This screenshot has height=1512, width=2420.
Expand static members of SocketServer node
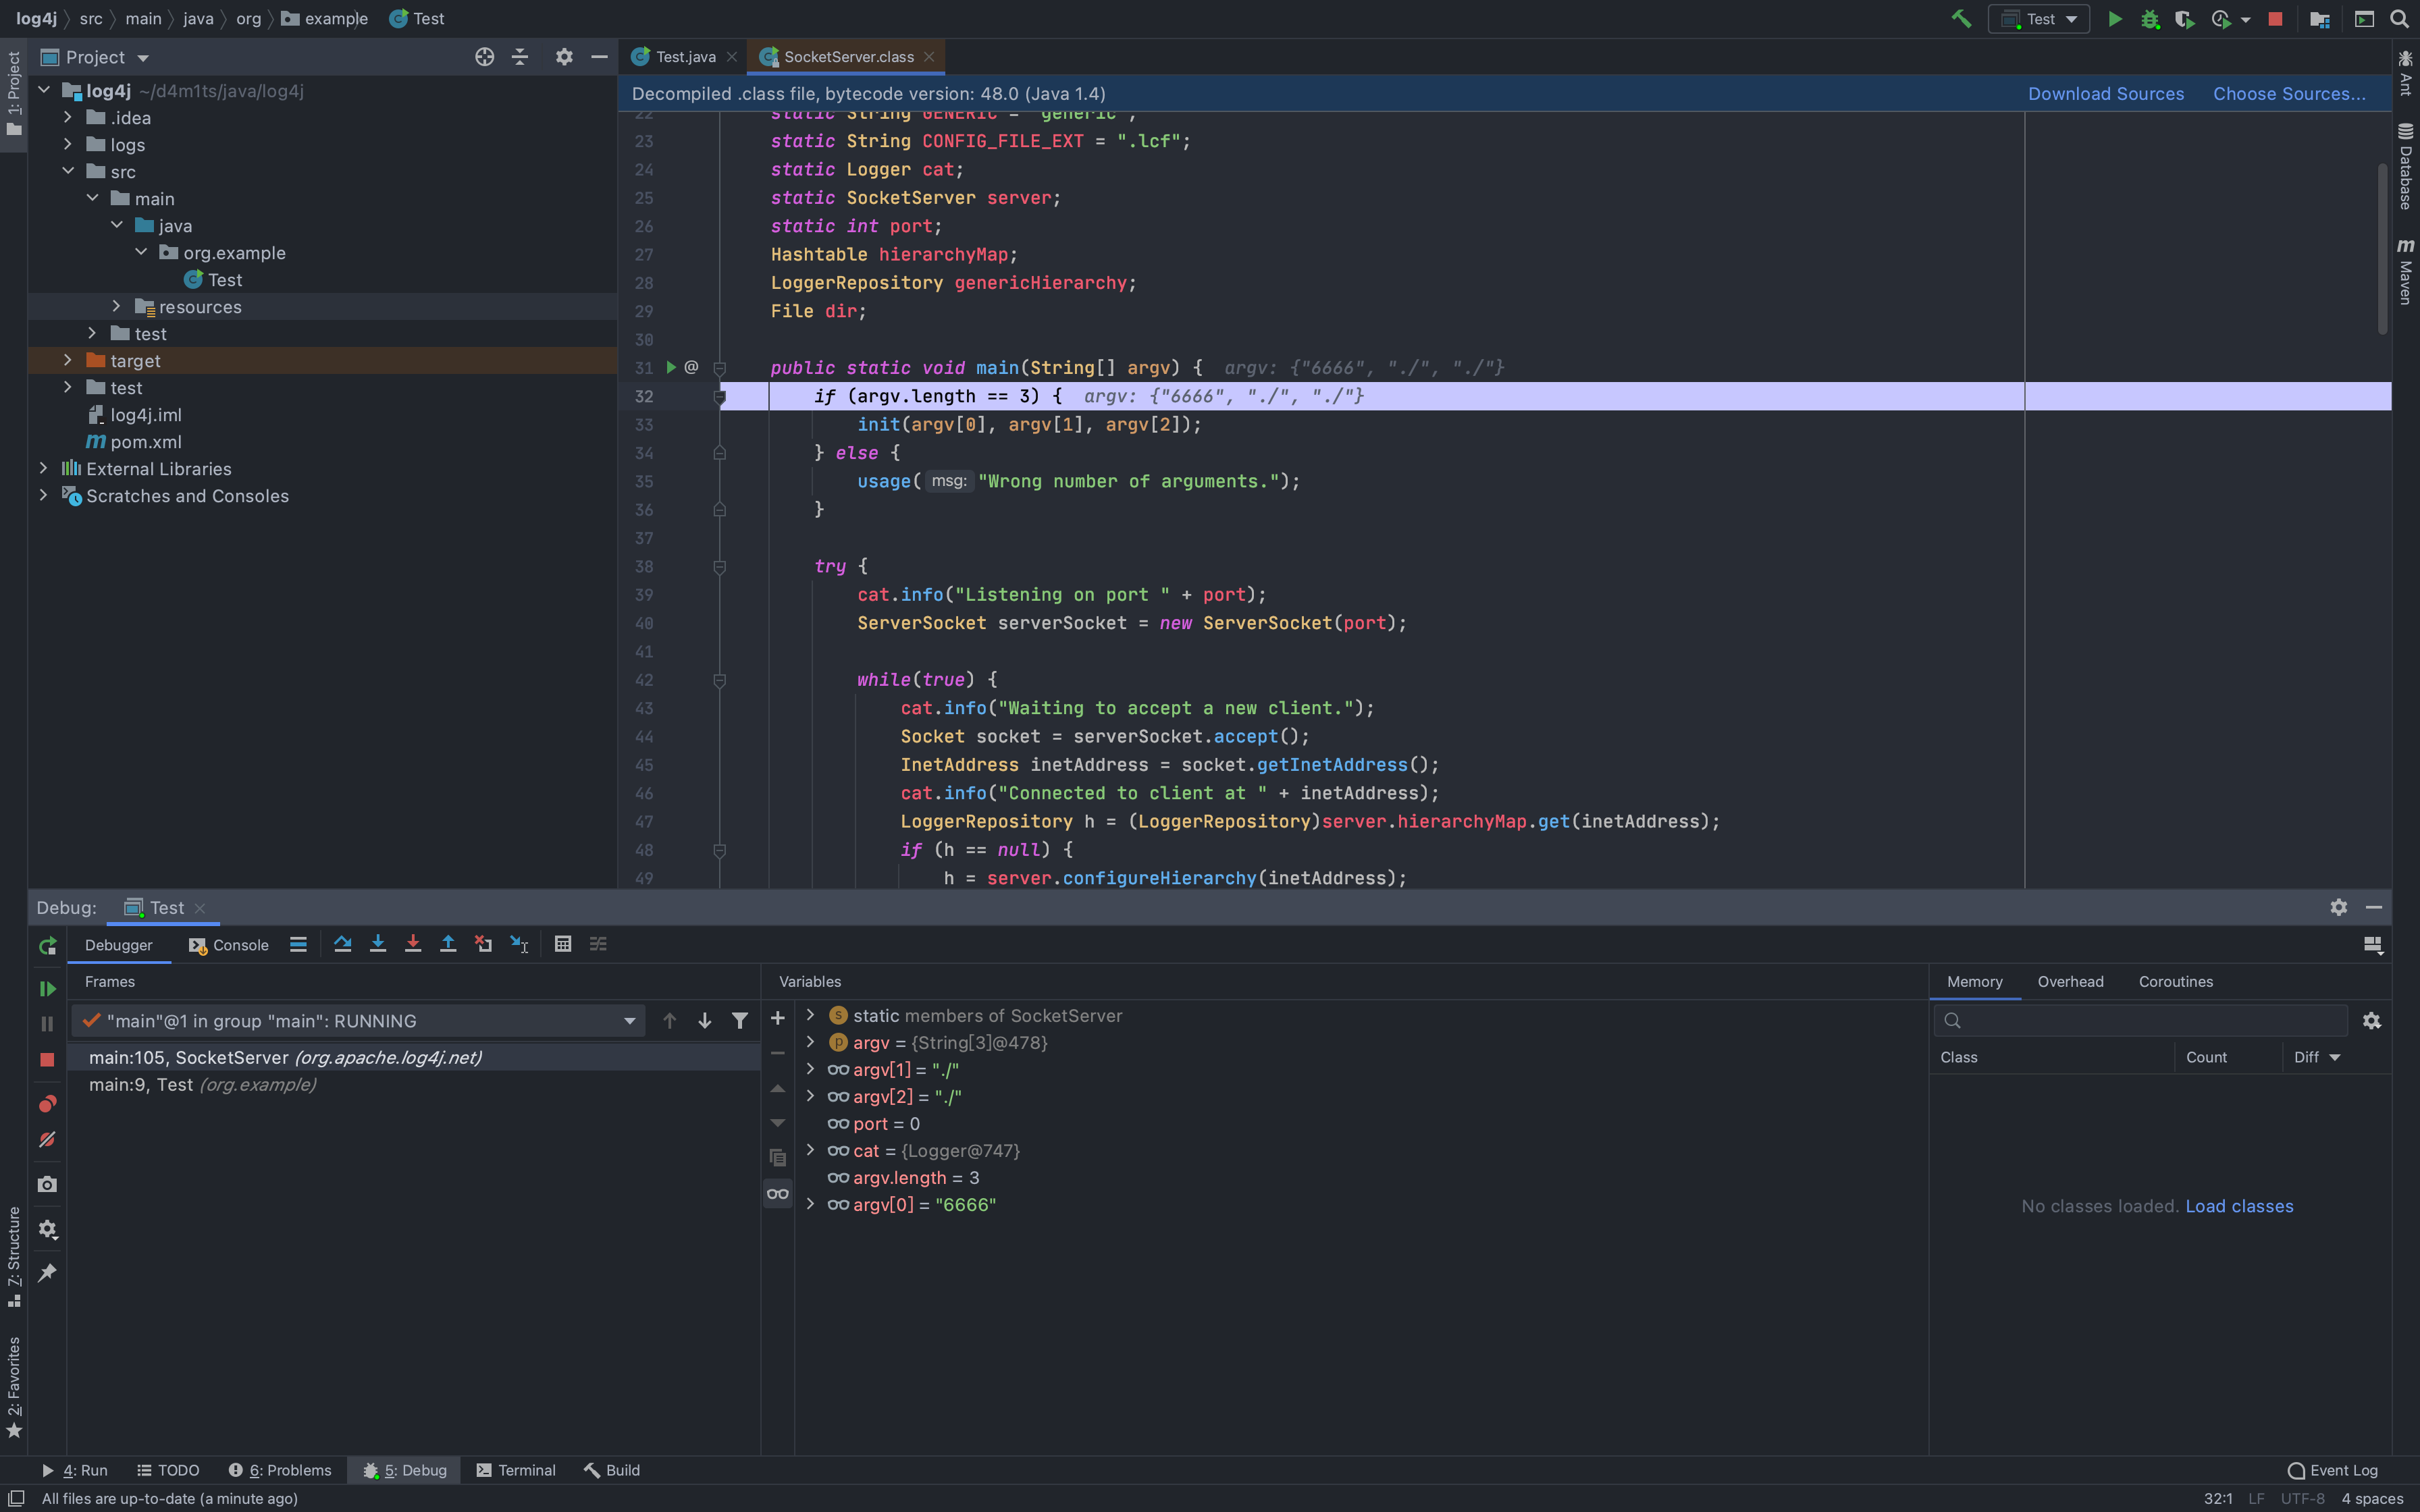[810, 1015]
